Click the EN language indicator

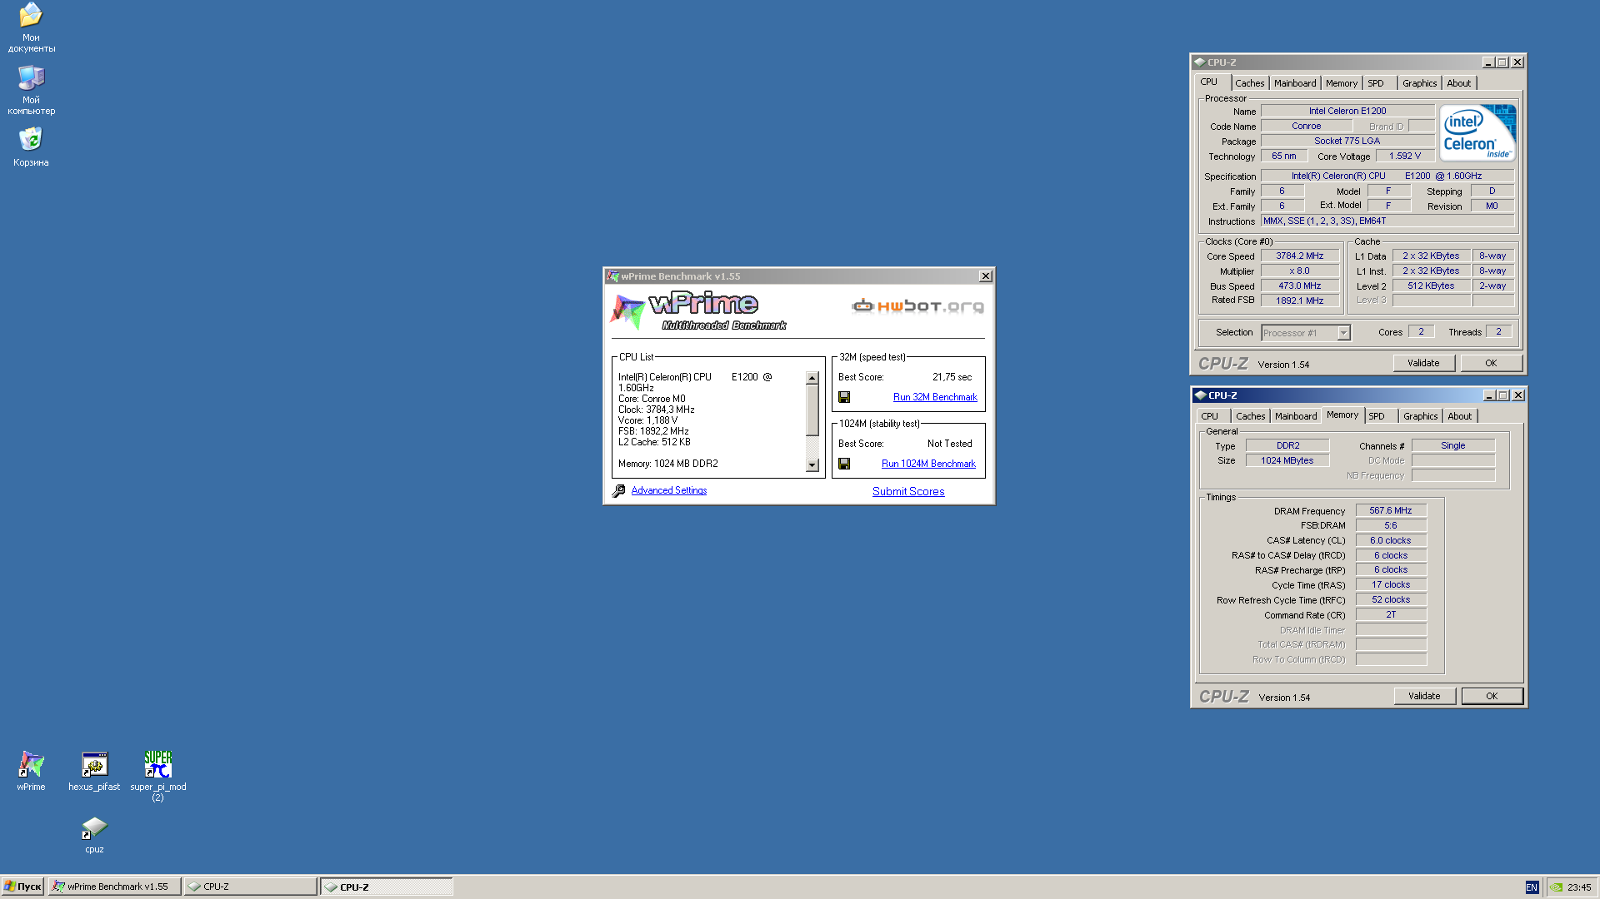tap(1532, 887)
